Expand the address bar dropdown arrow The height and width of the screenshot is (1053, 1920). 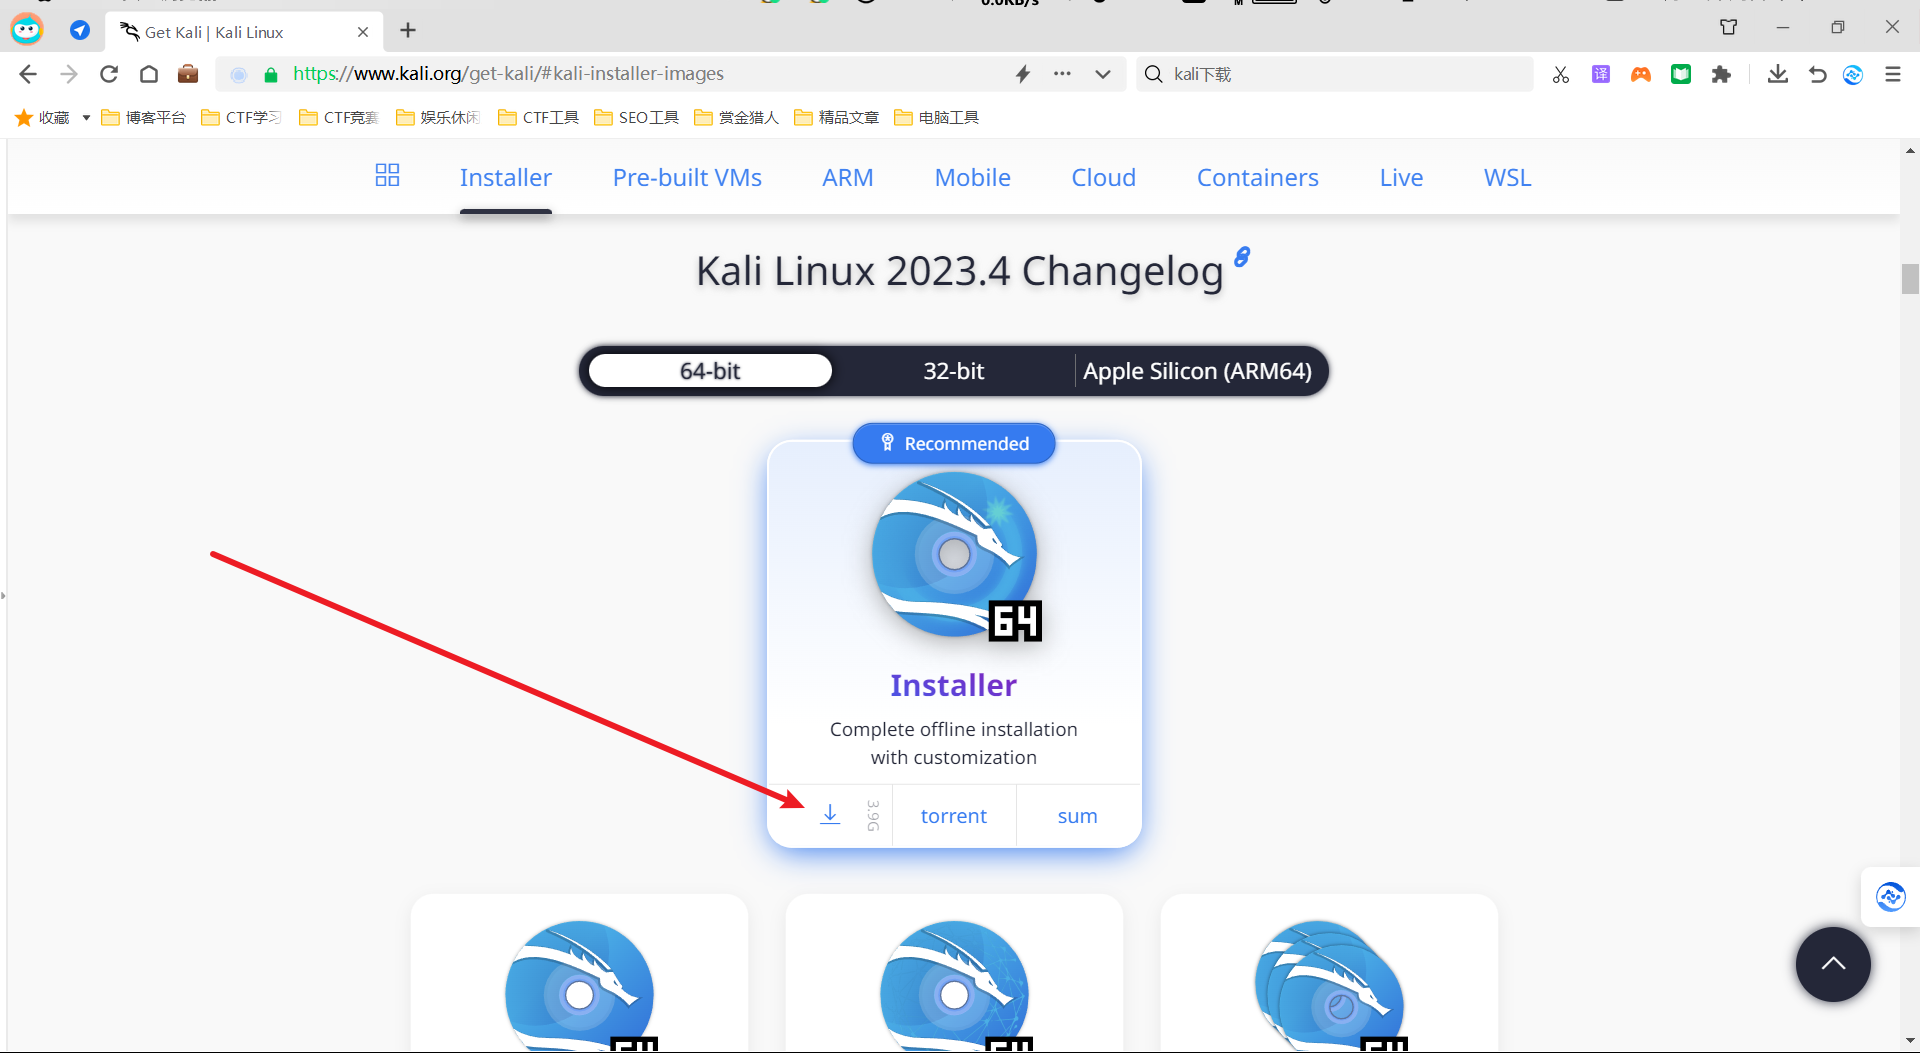[x=1102, y=74]
